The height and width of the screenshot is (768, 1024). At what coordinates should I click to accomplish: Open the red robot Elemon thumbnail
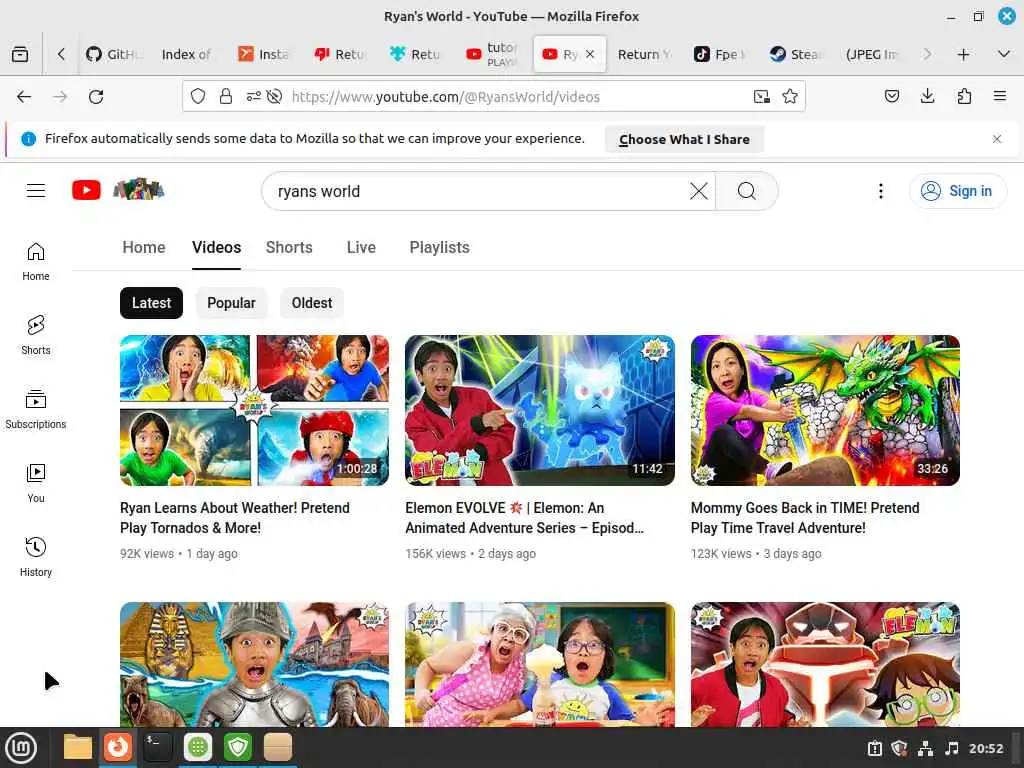pos(825,664)
